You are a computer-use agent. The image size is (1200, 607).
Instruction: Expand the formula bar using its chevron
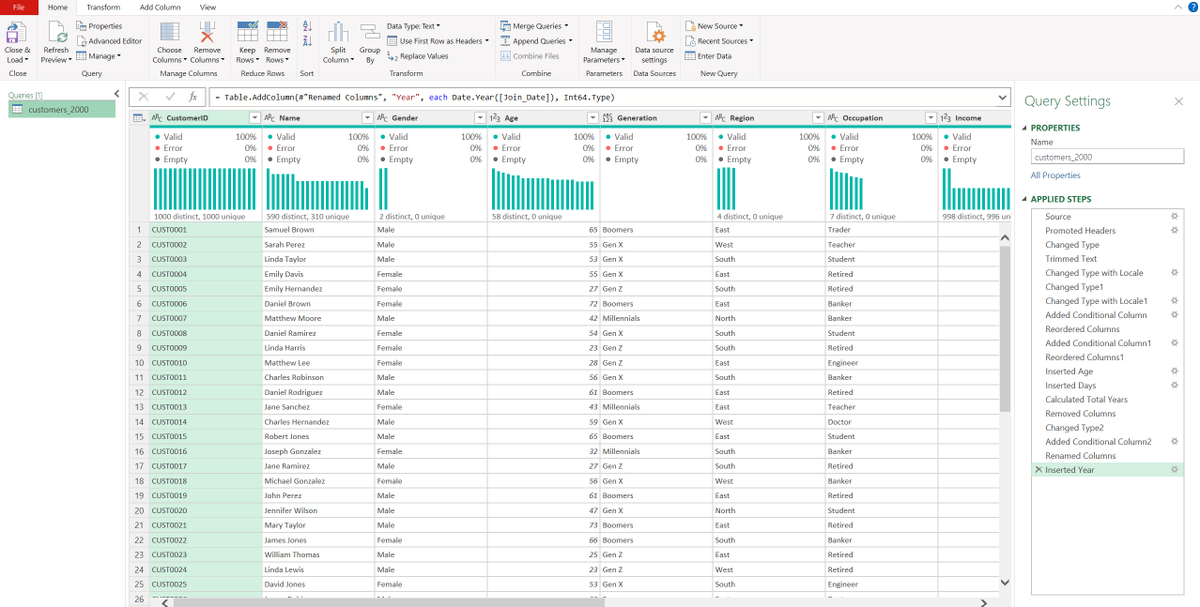click(1003, 97)
